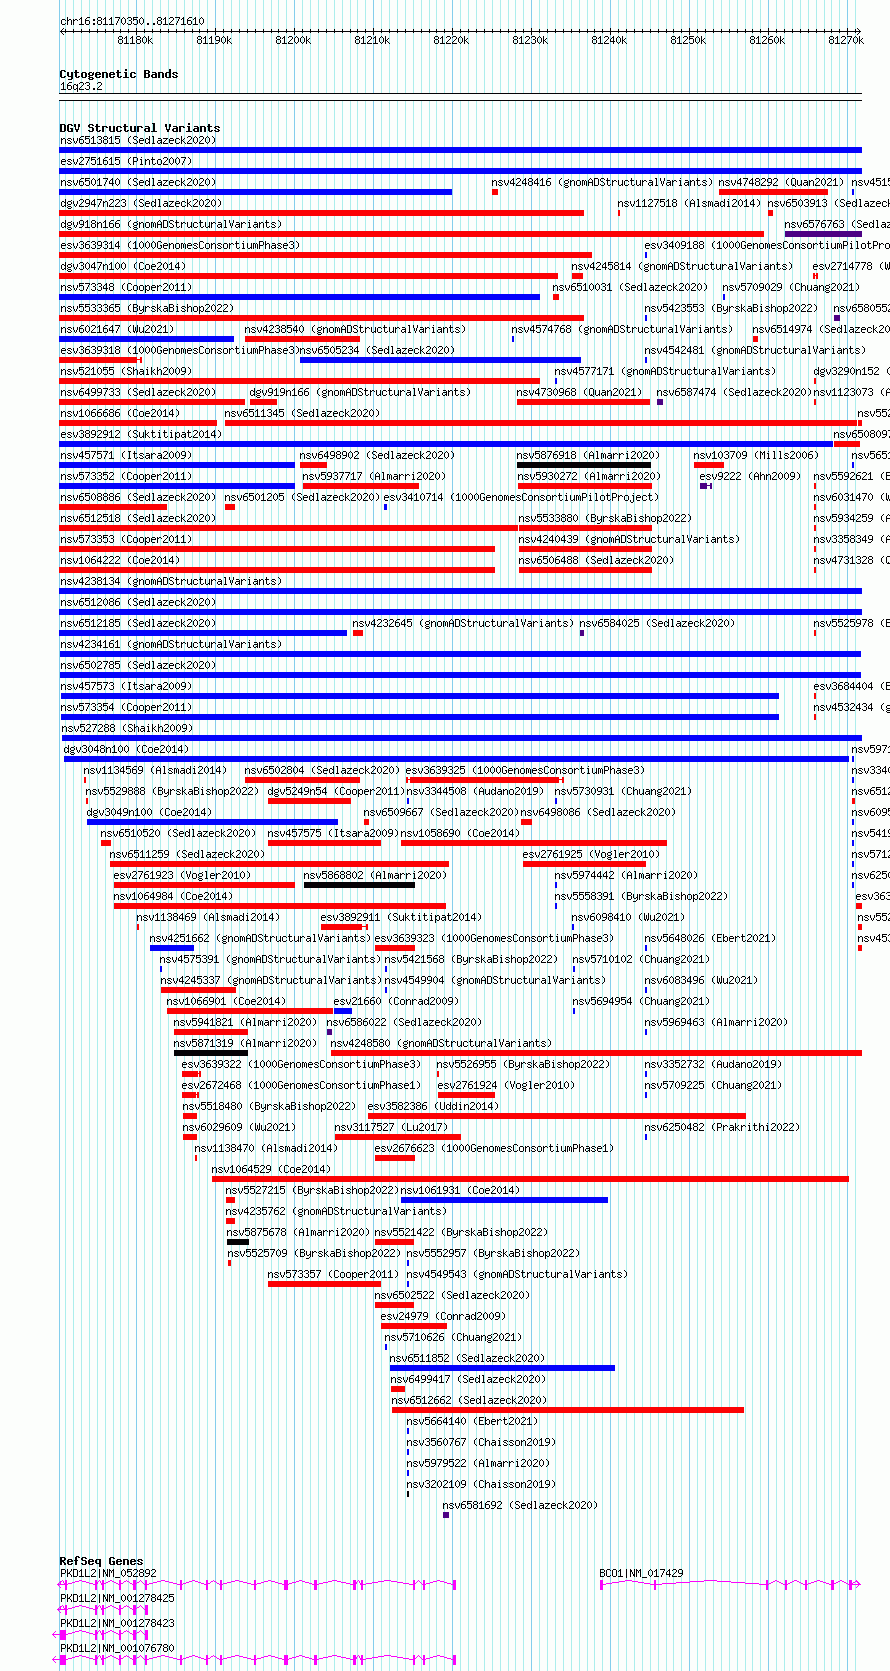The image size is (890, 1671).
Task: Select transcript PKD1L2|NM_001278425
Action: (117, 1599)
